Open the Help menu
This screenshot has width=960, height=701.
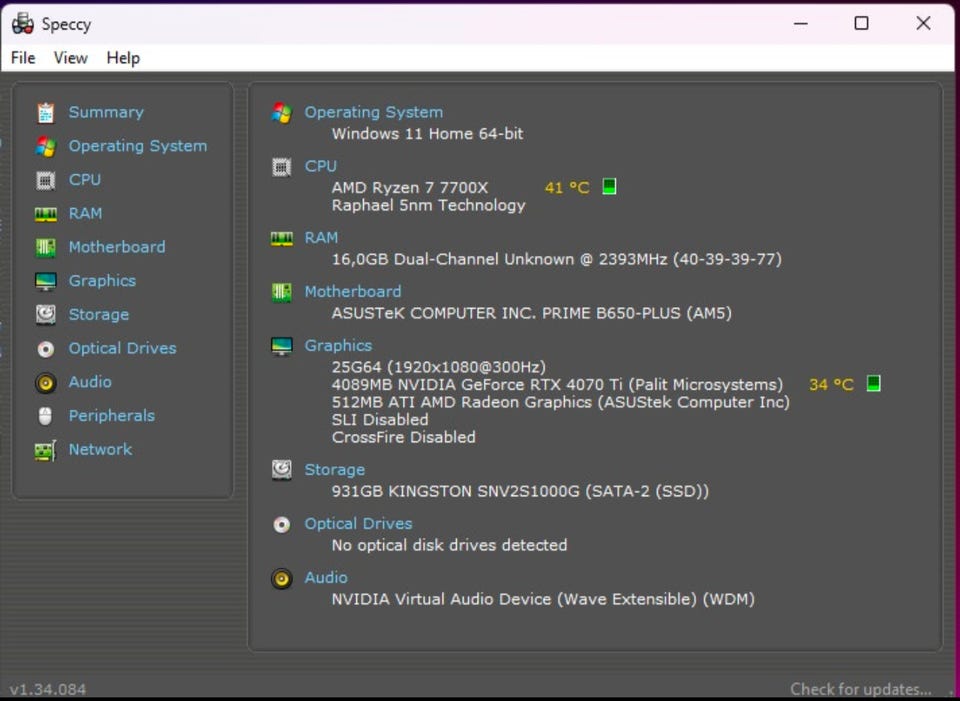coord(123,58)
